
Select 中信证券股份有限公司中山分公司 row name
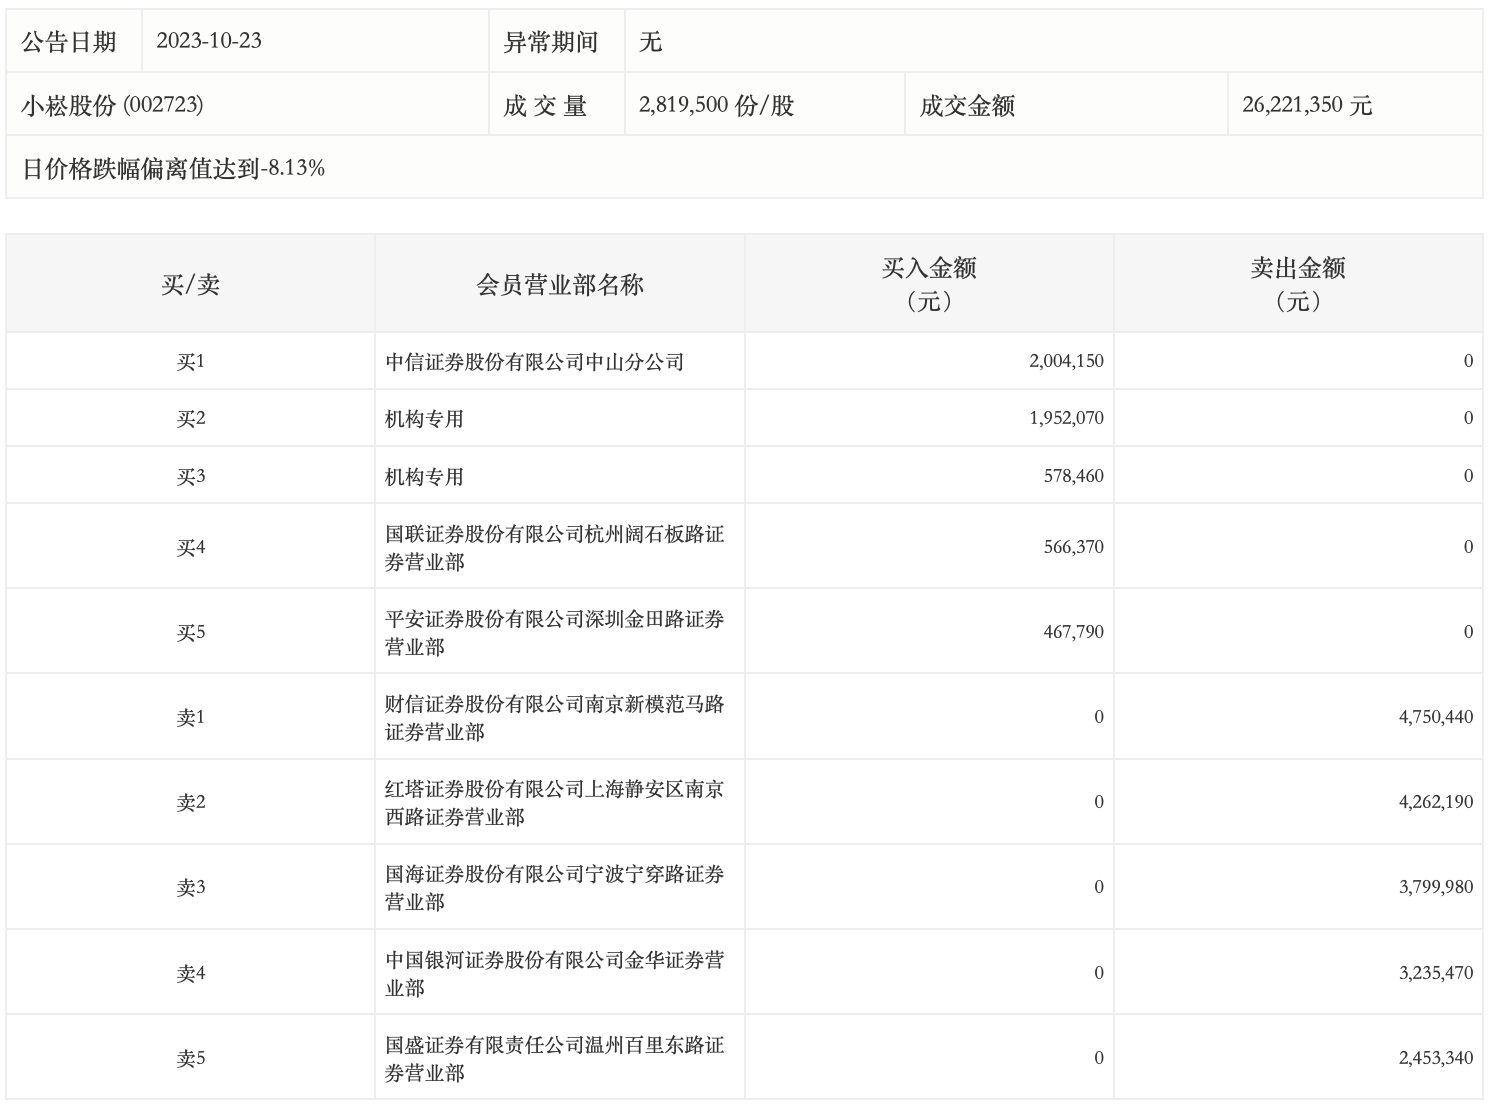click(x=535, y=362)
